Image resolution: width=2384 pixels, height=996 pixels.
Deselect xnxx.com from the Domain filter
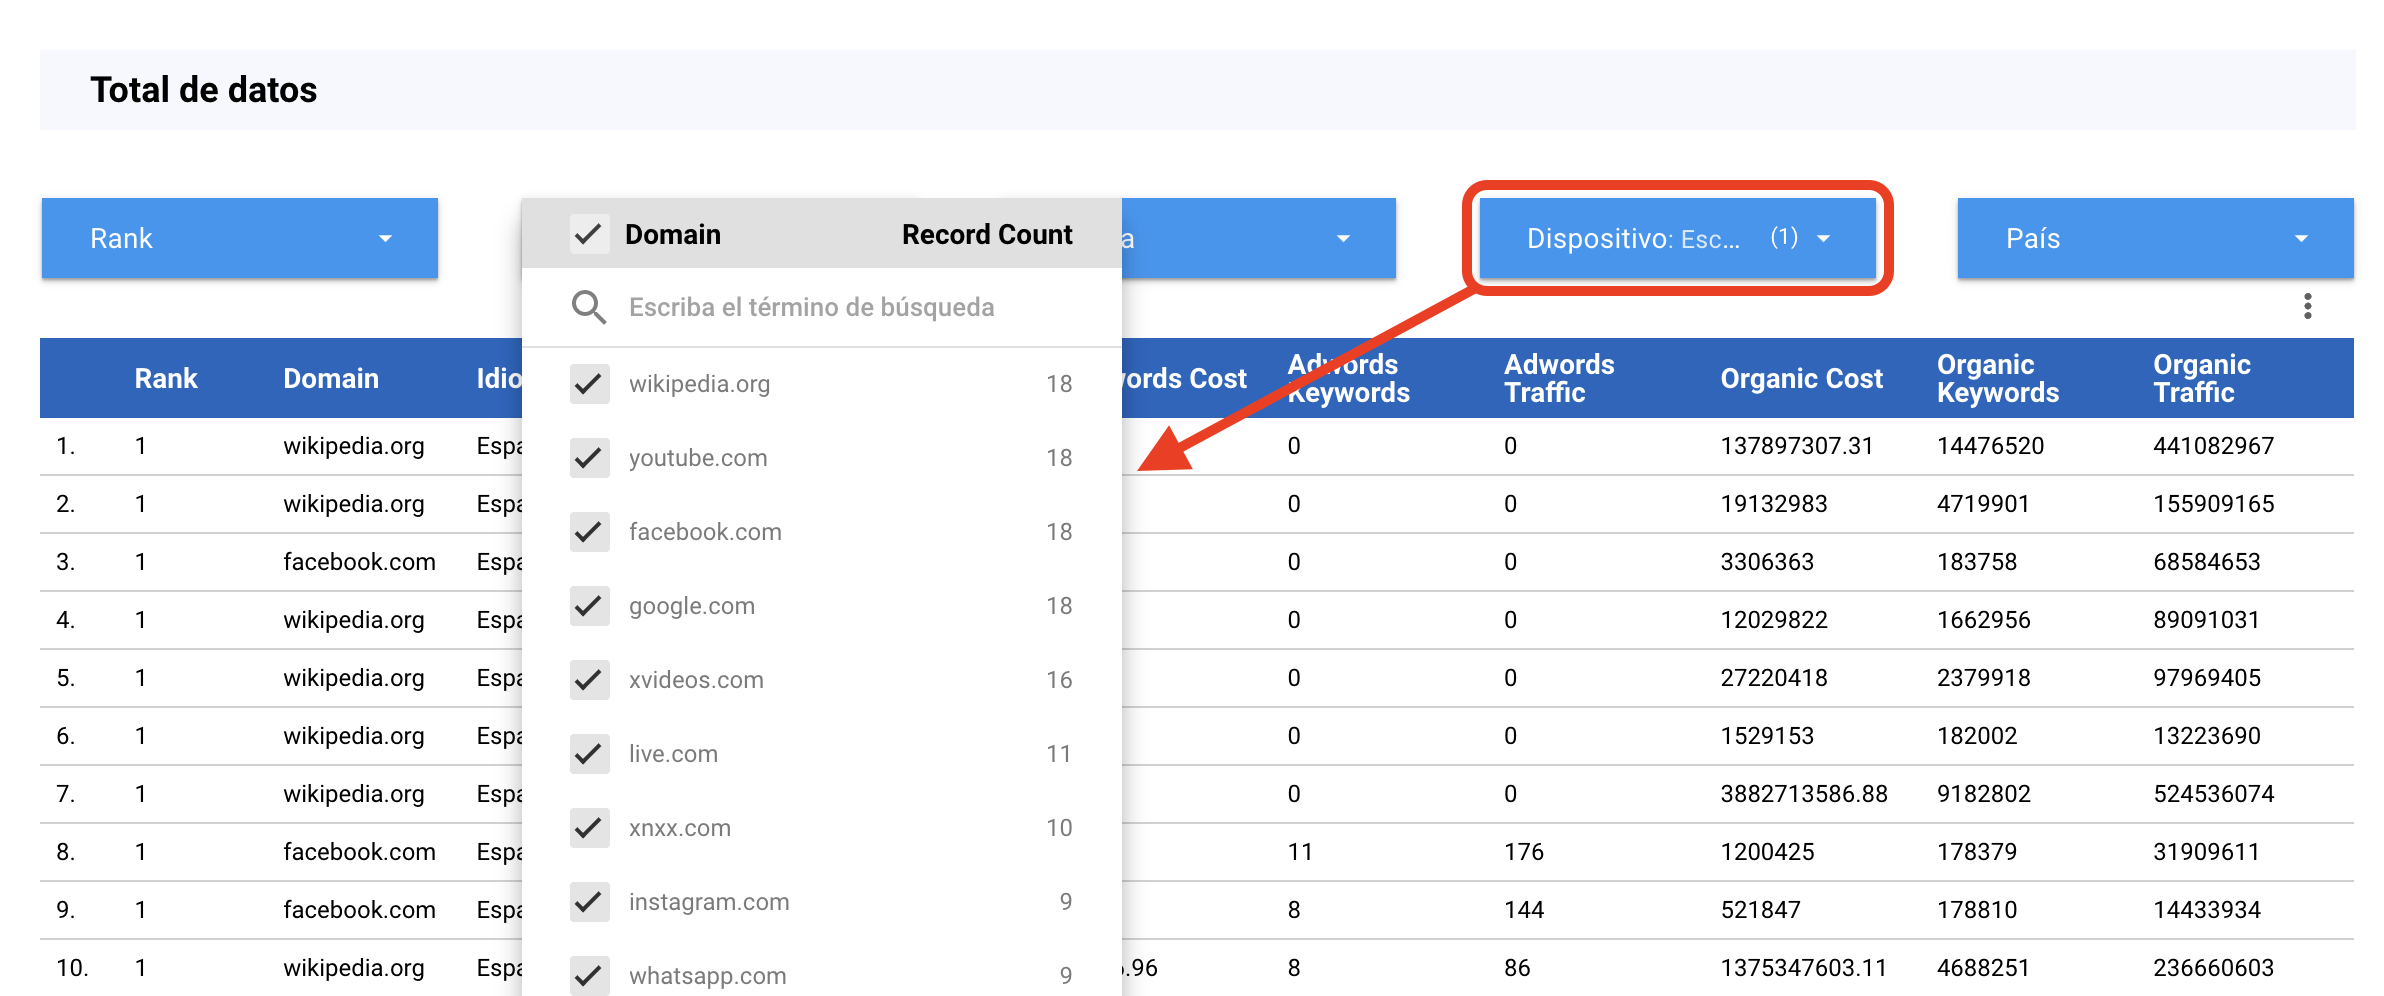coord(589,828)
